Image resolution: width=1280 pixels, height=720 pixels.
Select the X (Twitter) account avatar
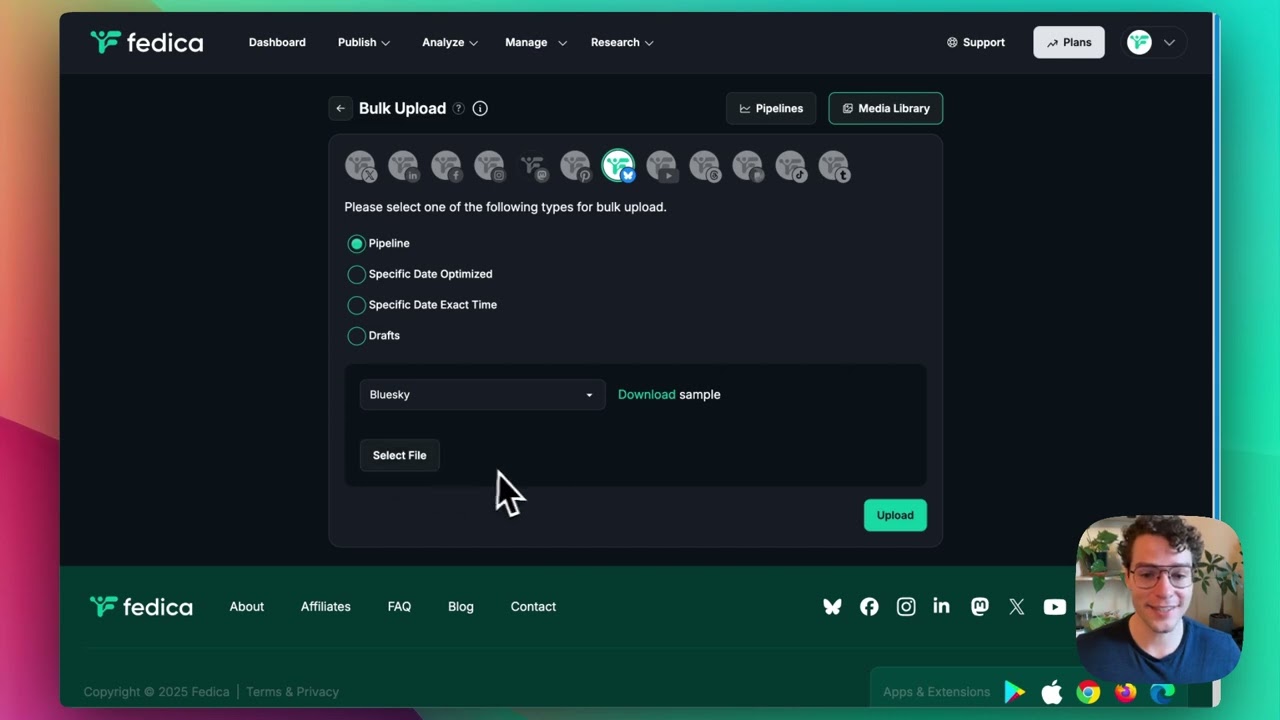(360, 166)
